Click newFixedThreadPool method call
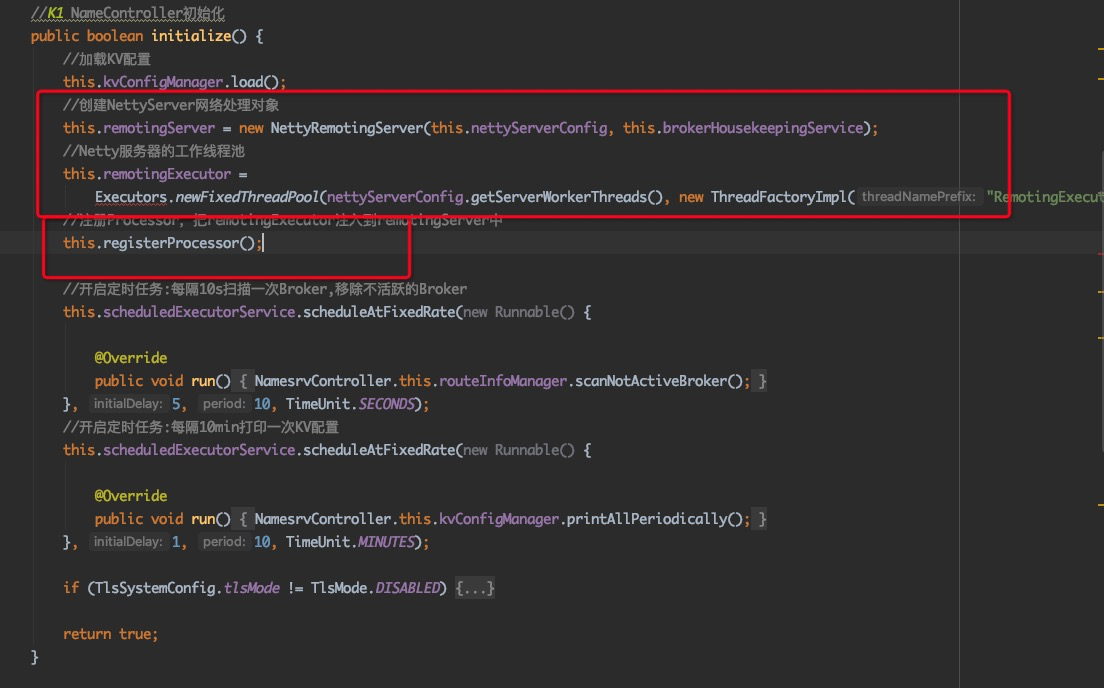1104x688 pixels. 247,196
